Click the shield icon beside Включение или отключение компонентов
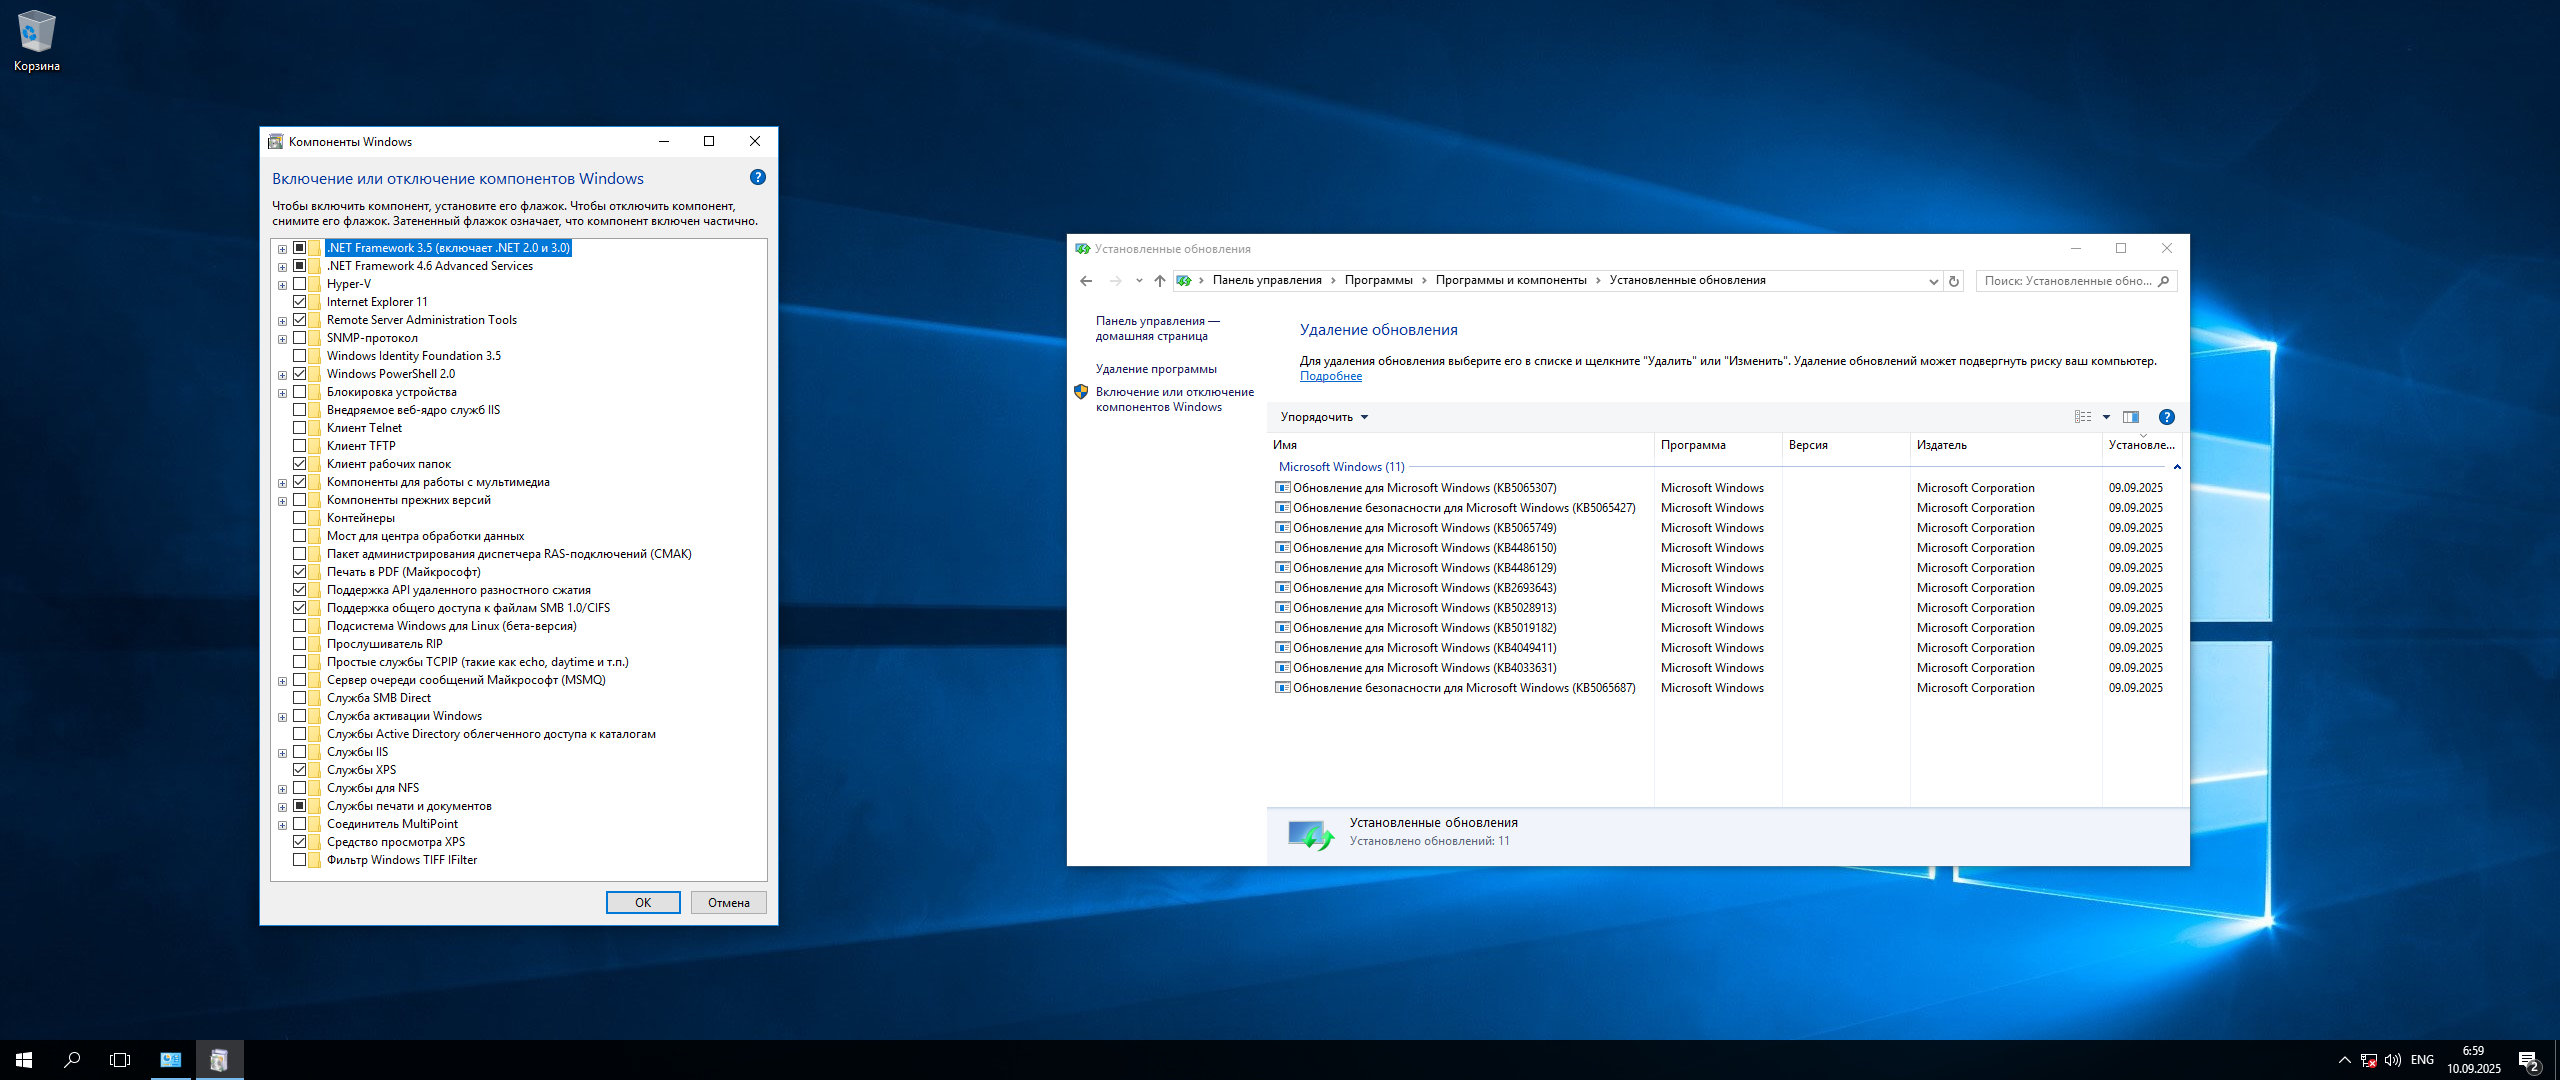2560x1080 pixels. coord(1081,392)
